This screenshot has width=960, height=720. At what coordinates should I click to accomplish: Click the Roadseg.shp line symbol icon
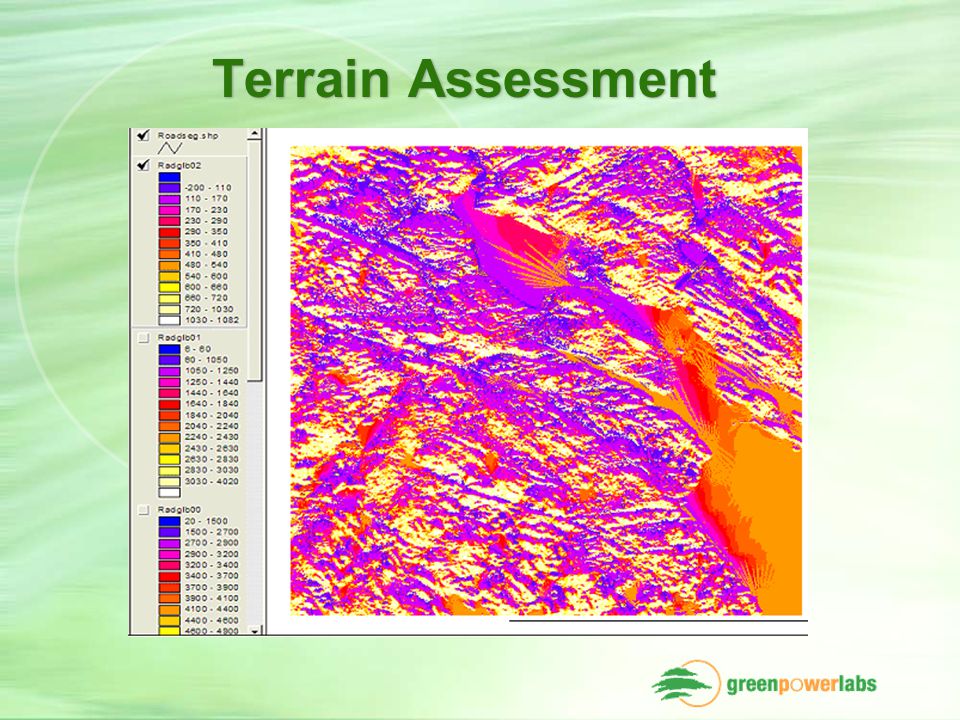(x=170, y=149)
